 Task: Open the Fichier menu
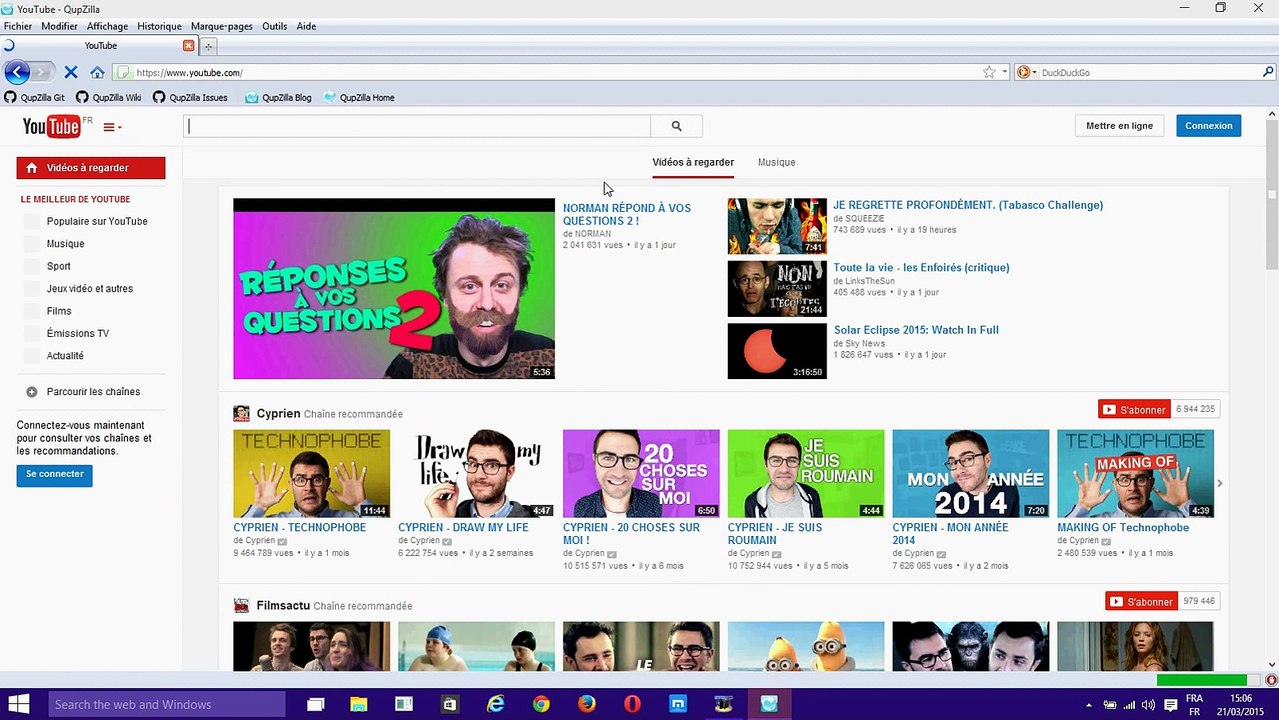pos(18,26)
